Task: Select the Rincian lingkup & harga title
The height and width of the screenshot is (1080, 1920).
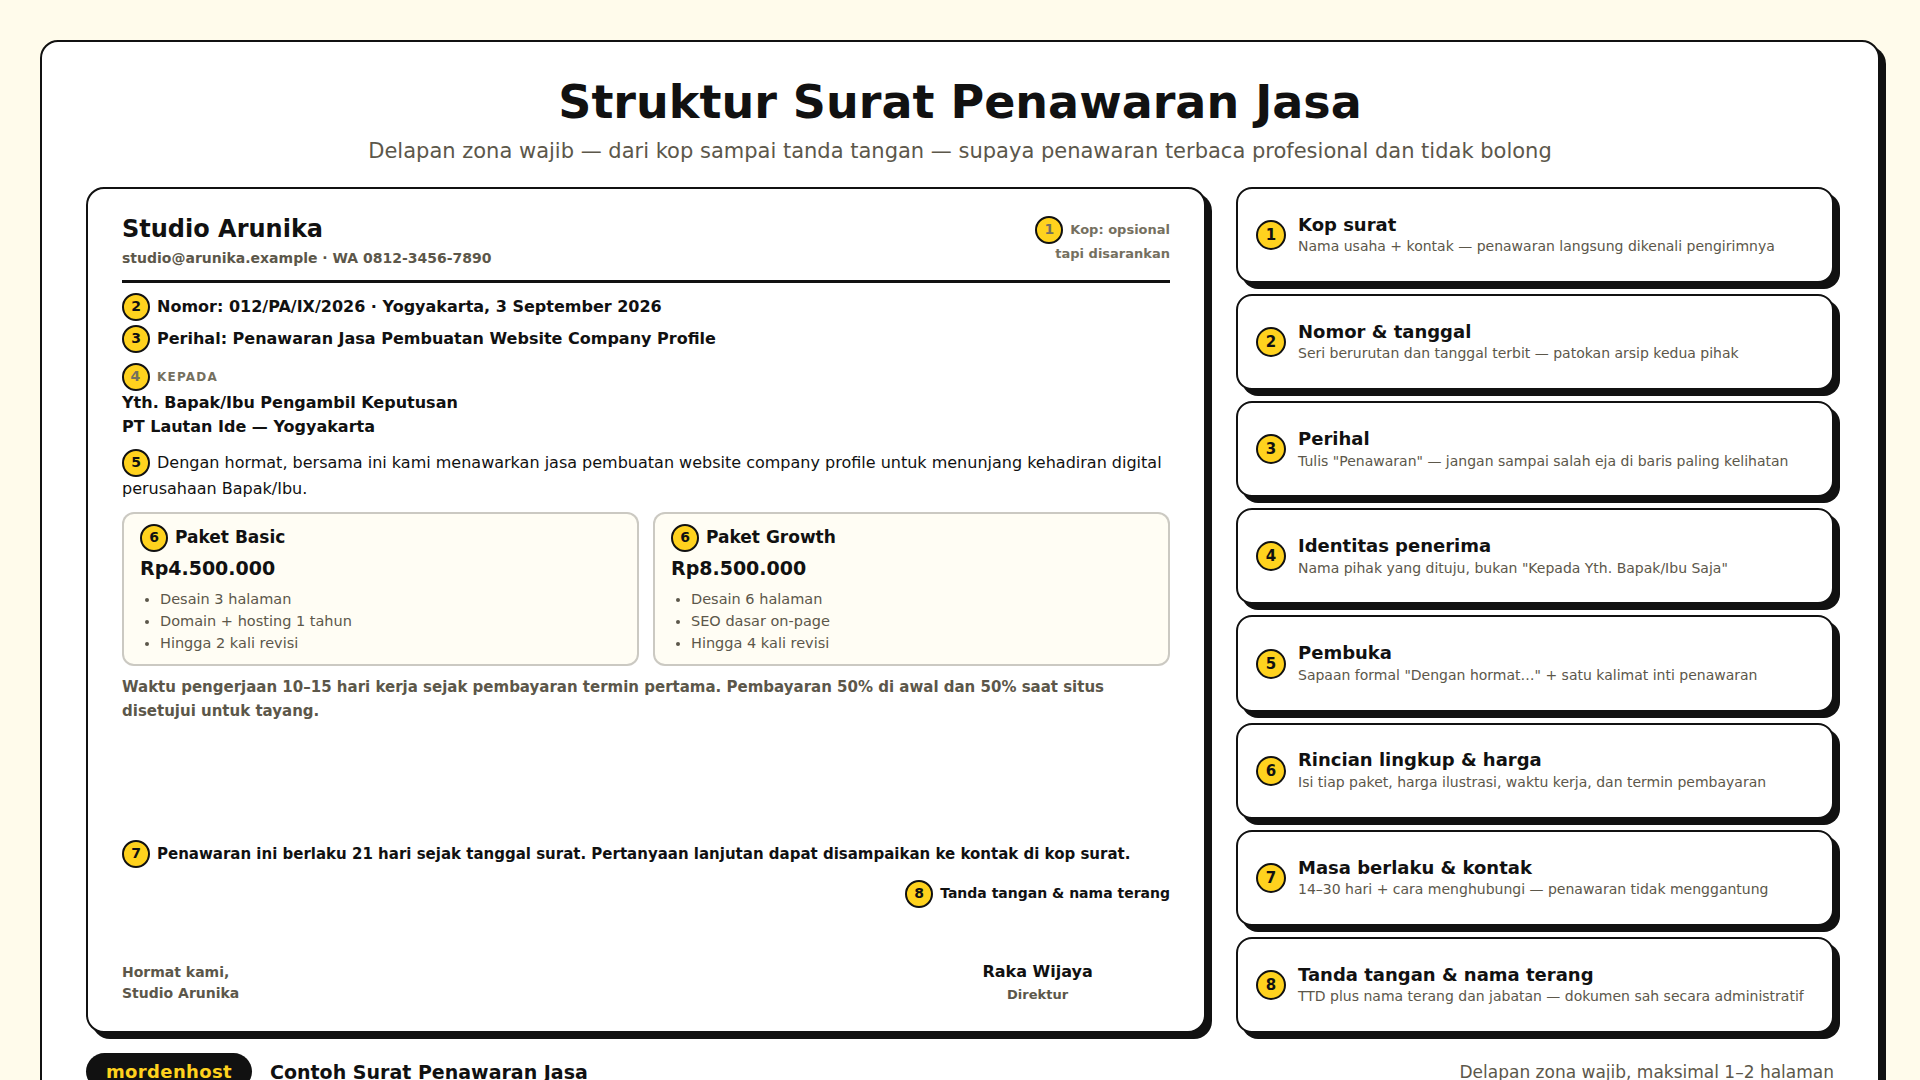Action: pos(1419,760)
